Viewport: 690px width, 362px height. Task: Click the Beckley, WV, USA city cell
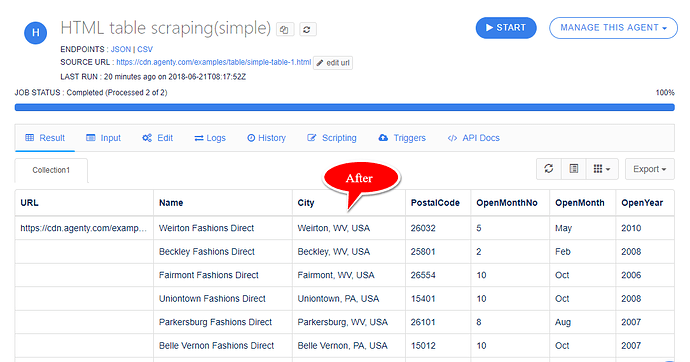(x=349, y=252)
